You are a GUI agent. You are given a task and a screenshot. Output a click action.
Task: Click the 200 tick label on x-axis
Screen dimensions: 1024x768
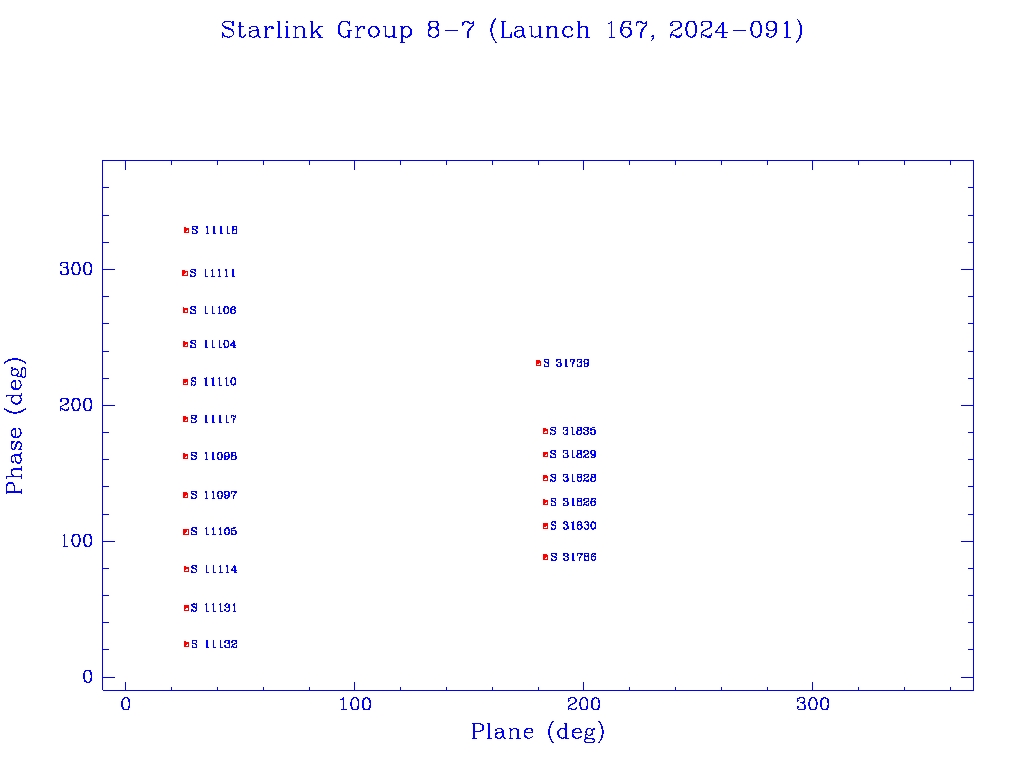(x=584, y=705)
